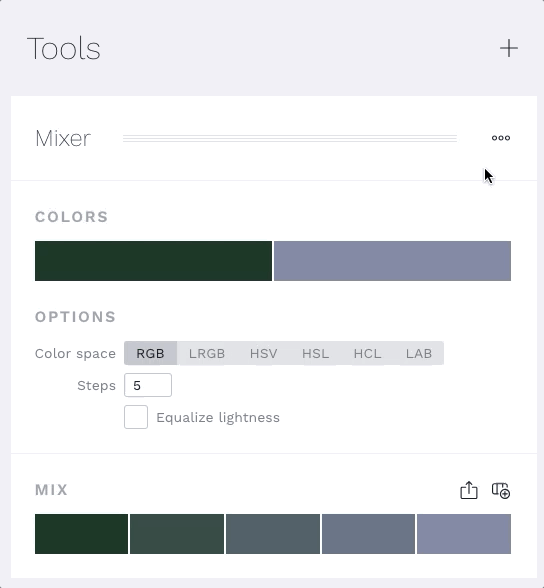This screenshot has width=544, height=588.
Task: Enable the Equalize lightness checkbox
Action: pyautogui.click(x=136, y=417)
